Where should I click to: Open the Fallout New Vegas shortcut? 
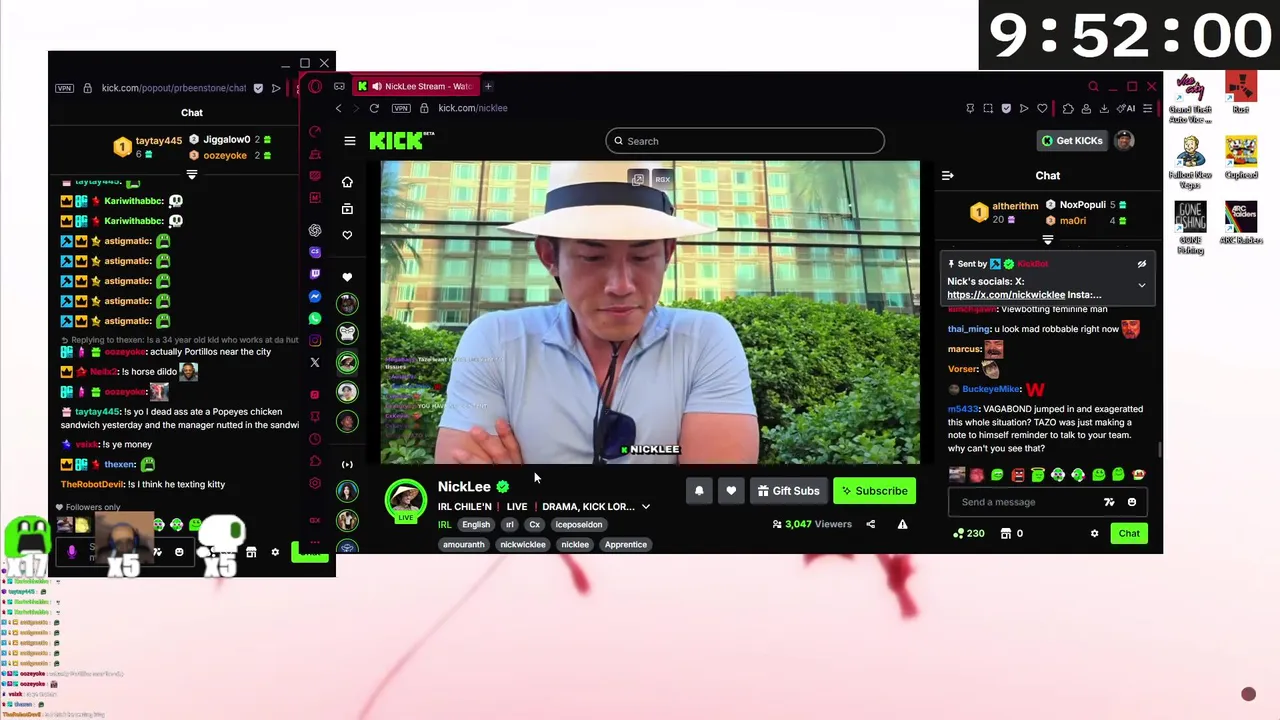click(x=1190, y=162)
